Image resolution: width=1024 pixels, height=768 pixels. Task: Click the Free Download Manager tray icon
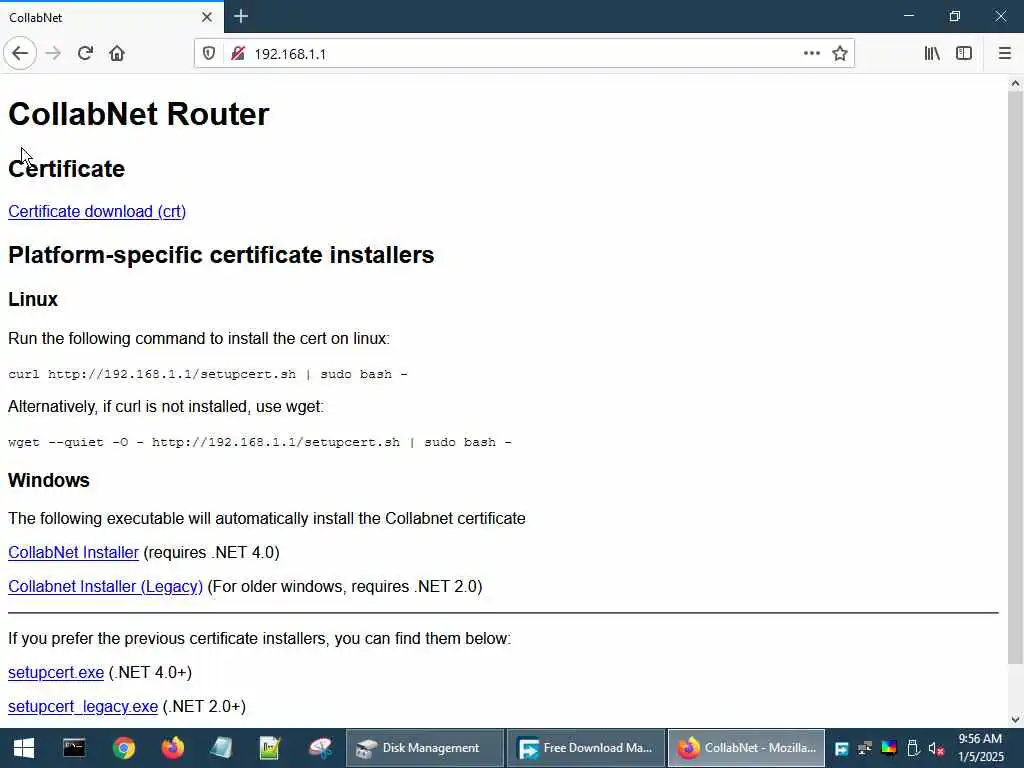[842, 748]
